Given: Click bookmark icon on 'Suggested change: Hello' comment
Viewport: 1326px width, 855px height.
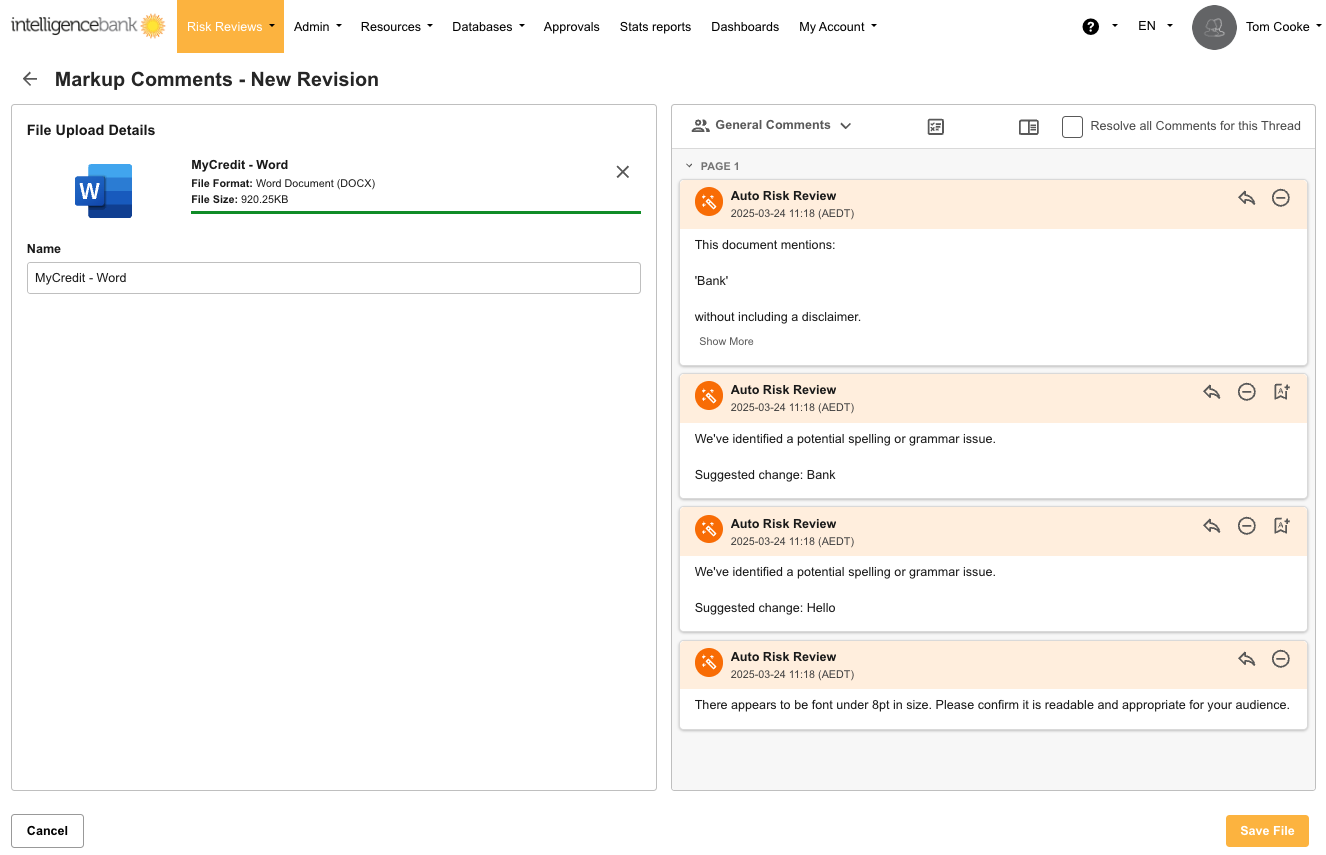Looking at the screenshot, I should [x=1281, y=526].
